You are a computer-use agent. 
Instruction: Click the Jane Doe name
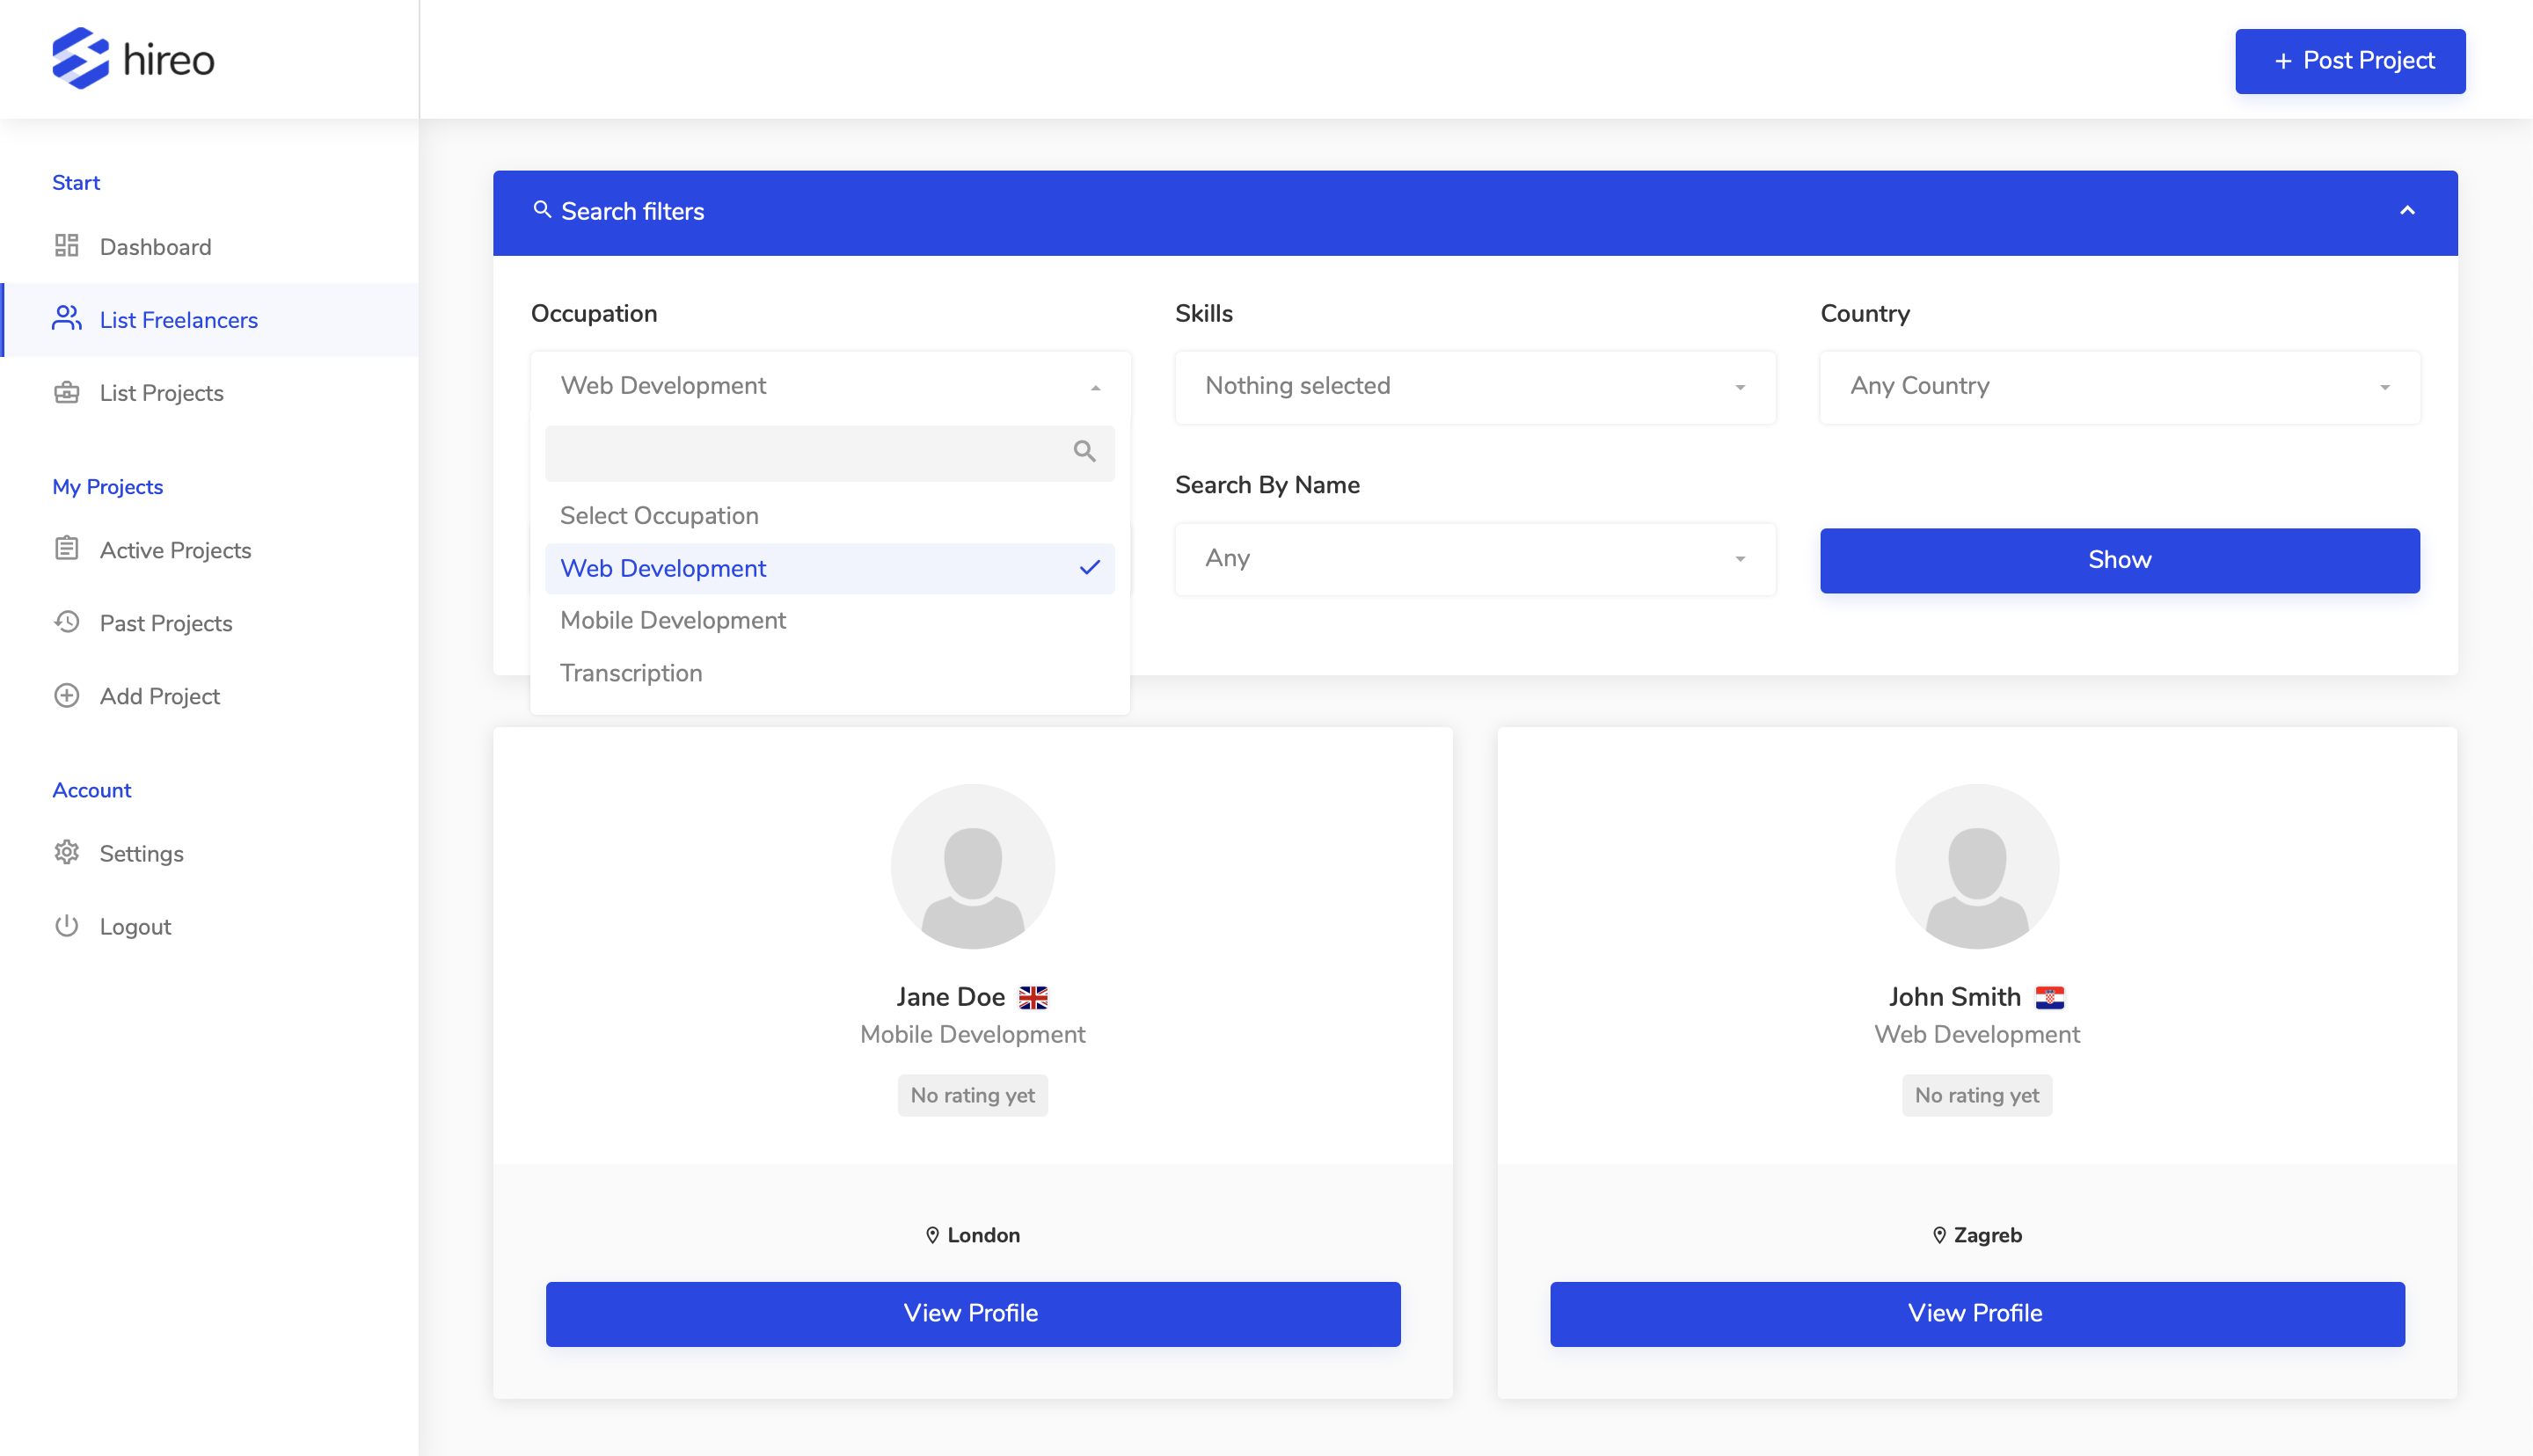[x=951, y=997]
